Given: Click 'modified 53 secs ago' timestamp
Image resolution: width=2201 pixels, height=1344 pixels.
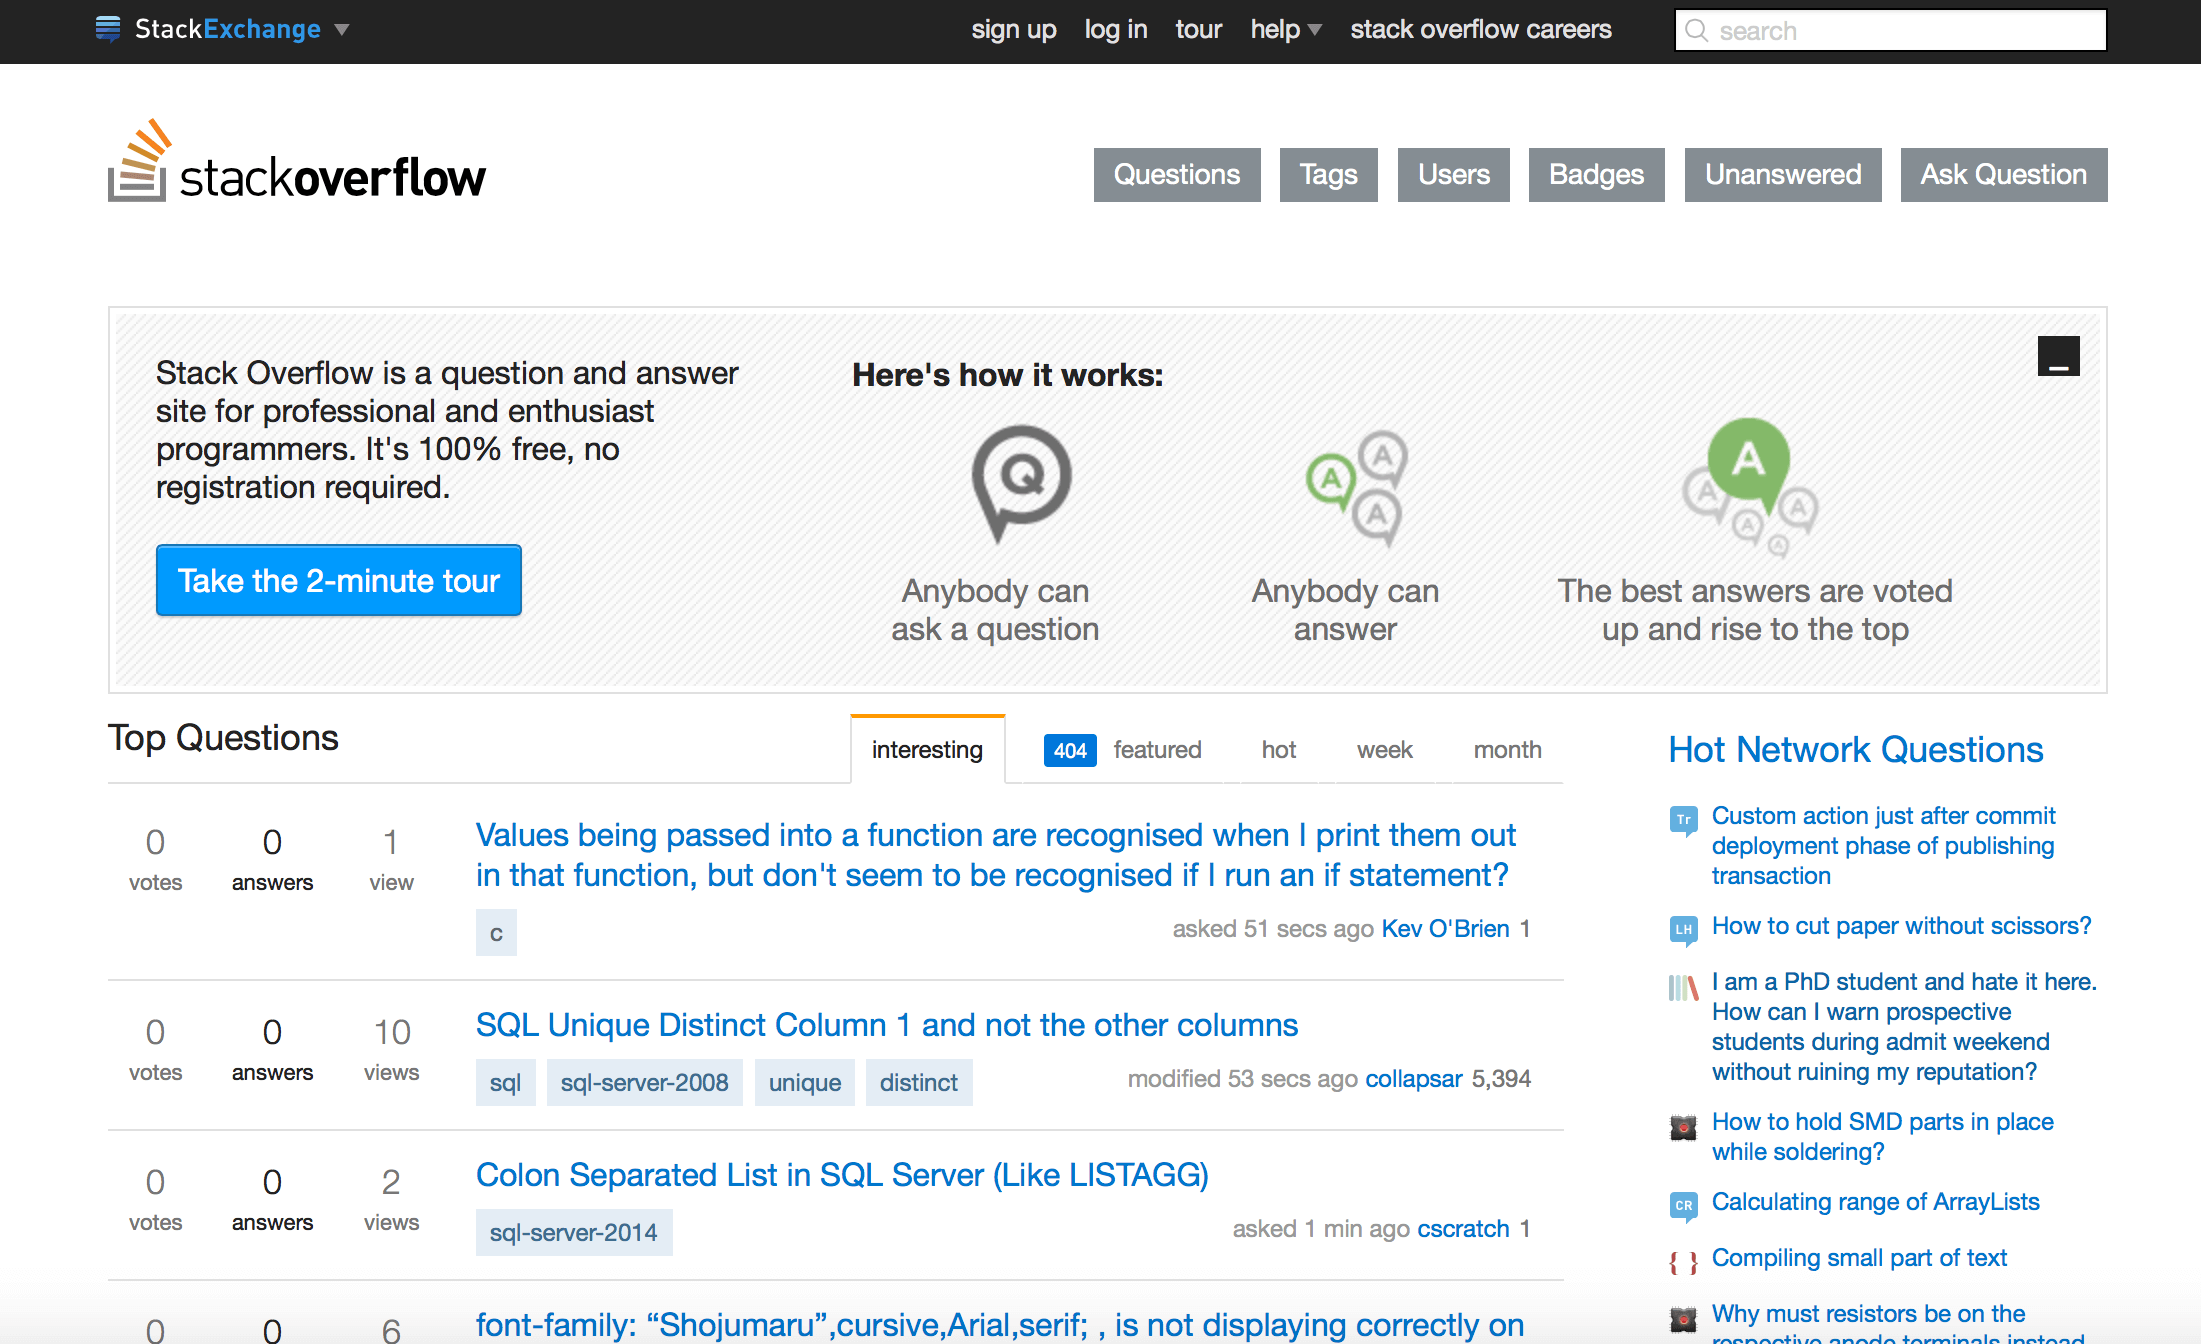Looking at the screenshot, I should (x=1242, y=1079).
